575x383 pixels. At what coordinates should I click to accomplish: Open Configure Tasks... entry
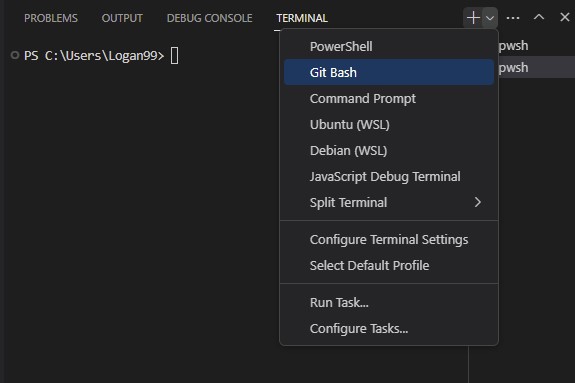coord(389,329)
